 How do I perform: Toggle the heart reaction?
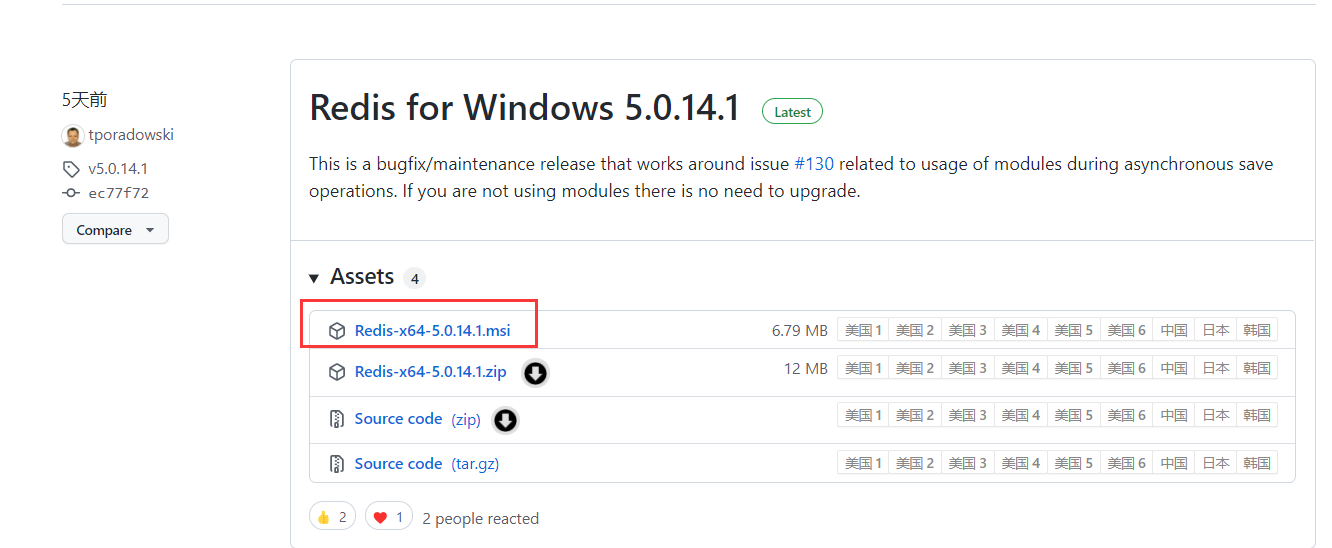pyautogui.click(x=389, y=517)
